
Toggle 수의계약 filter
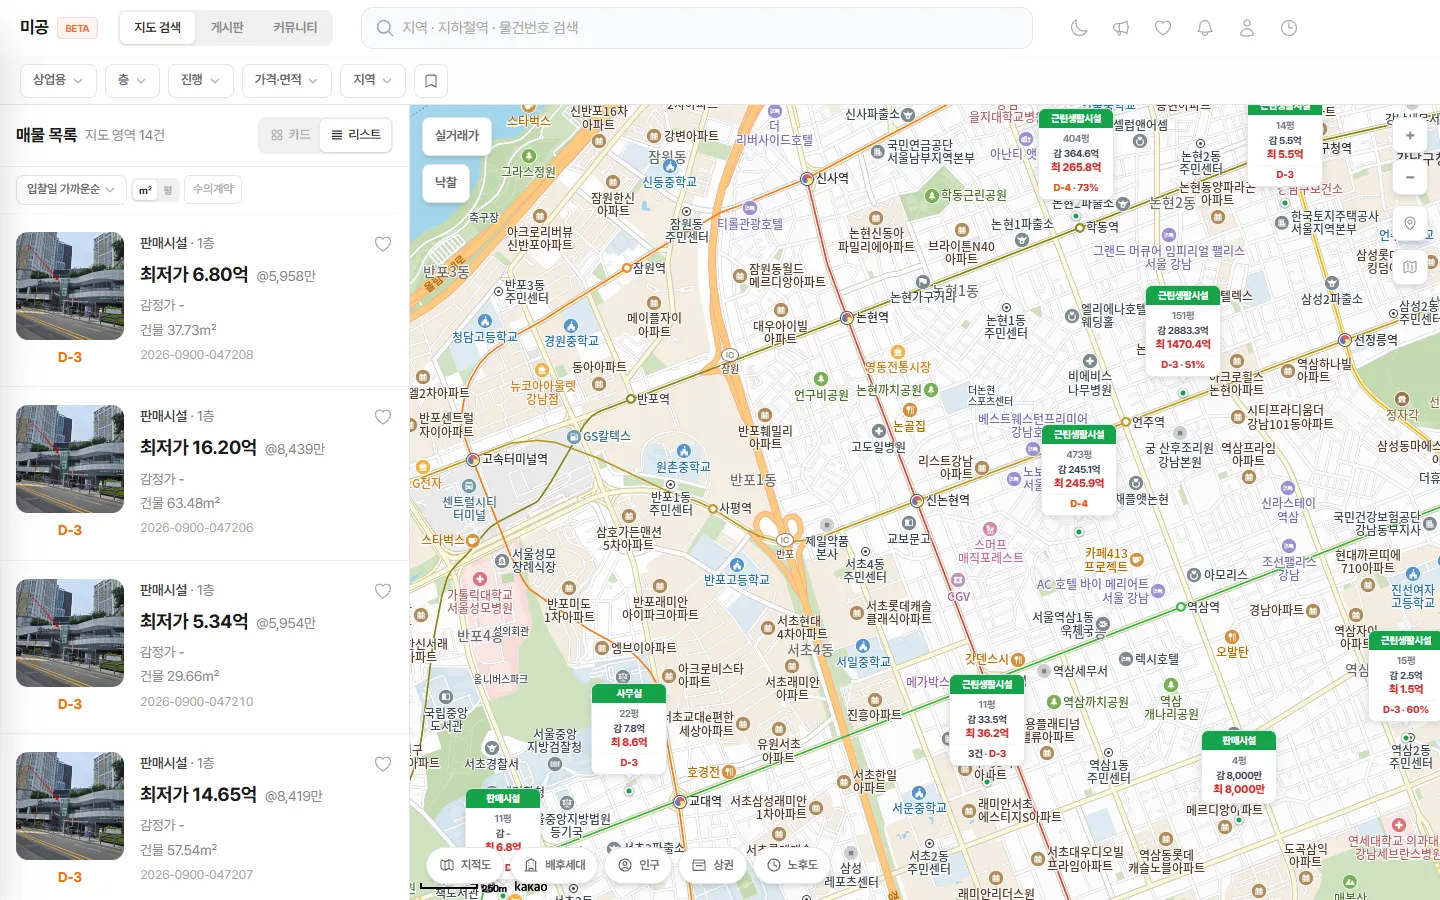[x=213, y=189]
